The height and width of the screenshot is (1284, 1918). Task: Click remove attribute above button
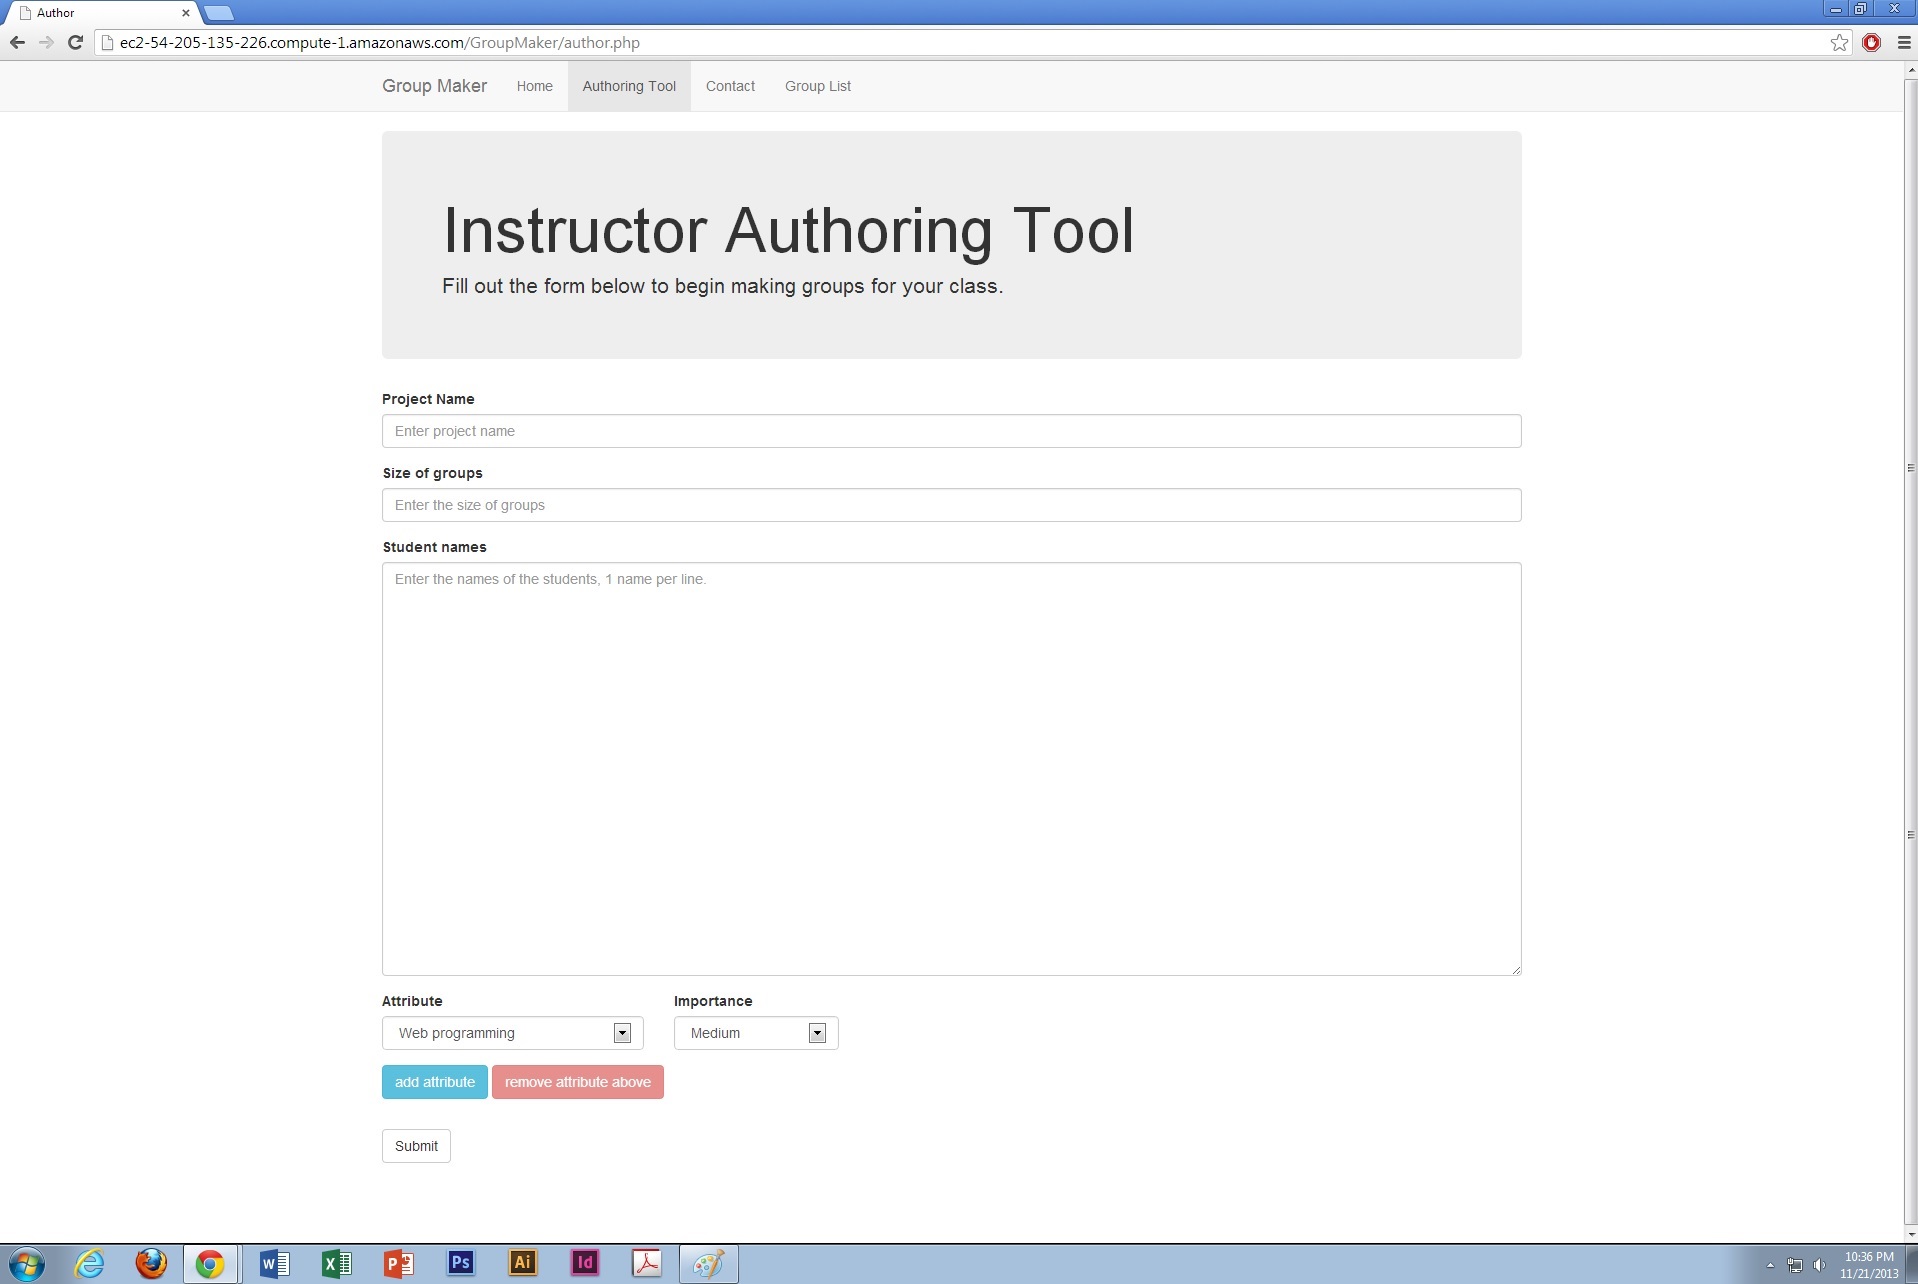577,1082
